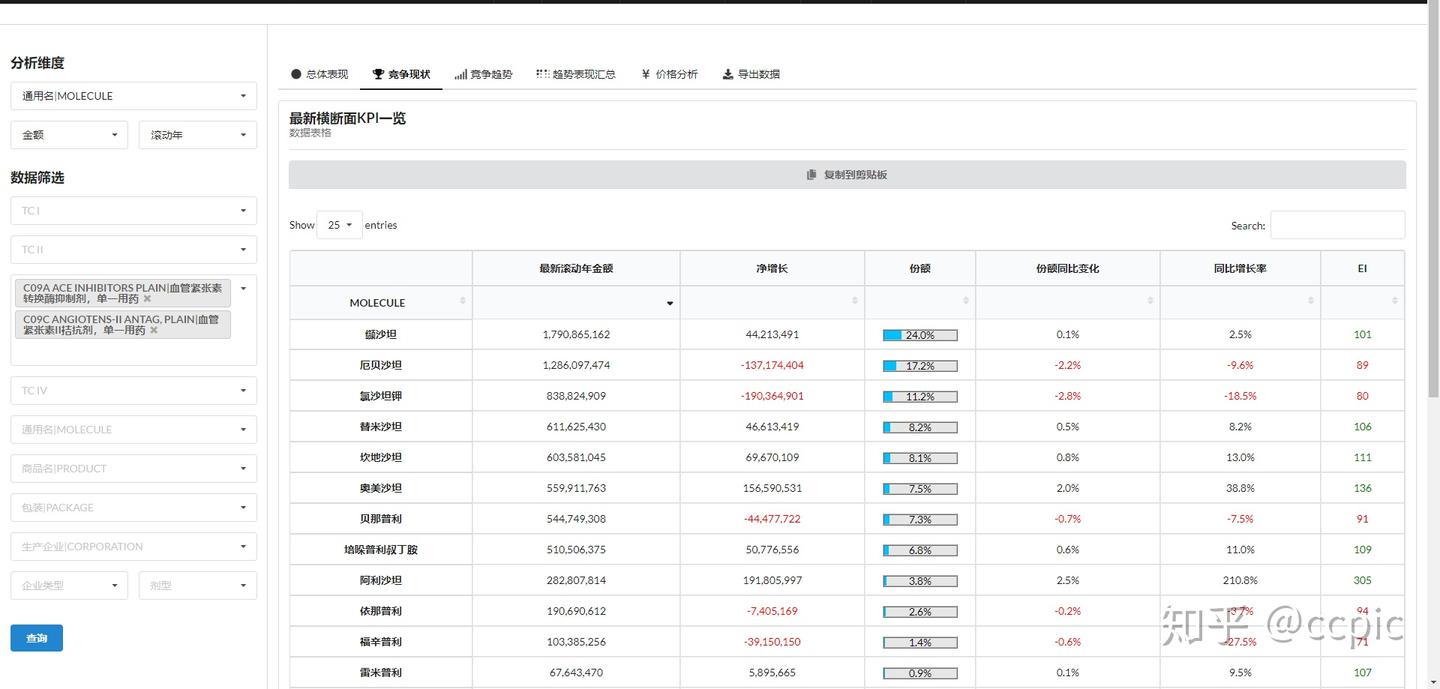This screenshot has height=689, width=1440.
Task: Click inside the Search input field
Action: point(1337,225)
